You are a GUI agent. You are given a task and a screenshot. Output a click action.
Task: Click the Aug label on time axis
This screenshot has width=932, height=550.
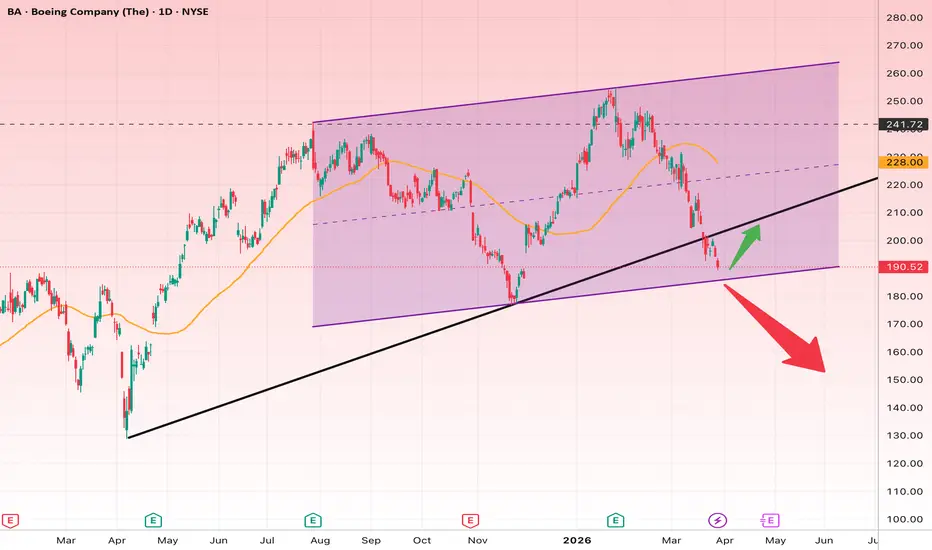click(320, 540)
